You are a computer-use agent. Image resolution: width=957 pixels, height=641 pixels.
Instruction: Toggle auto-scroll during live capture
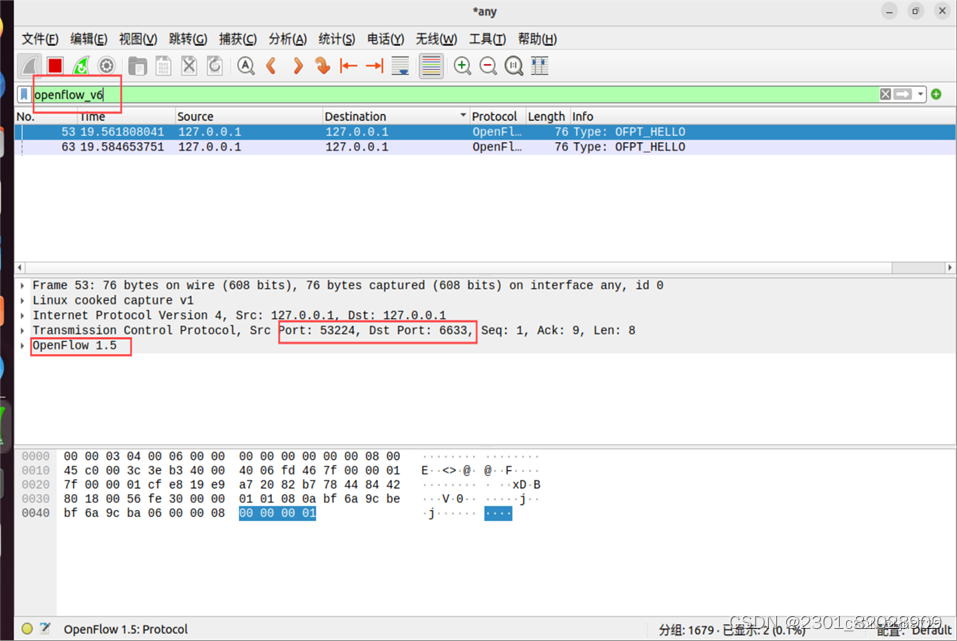399,65
